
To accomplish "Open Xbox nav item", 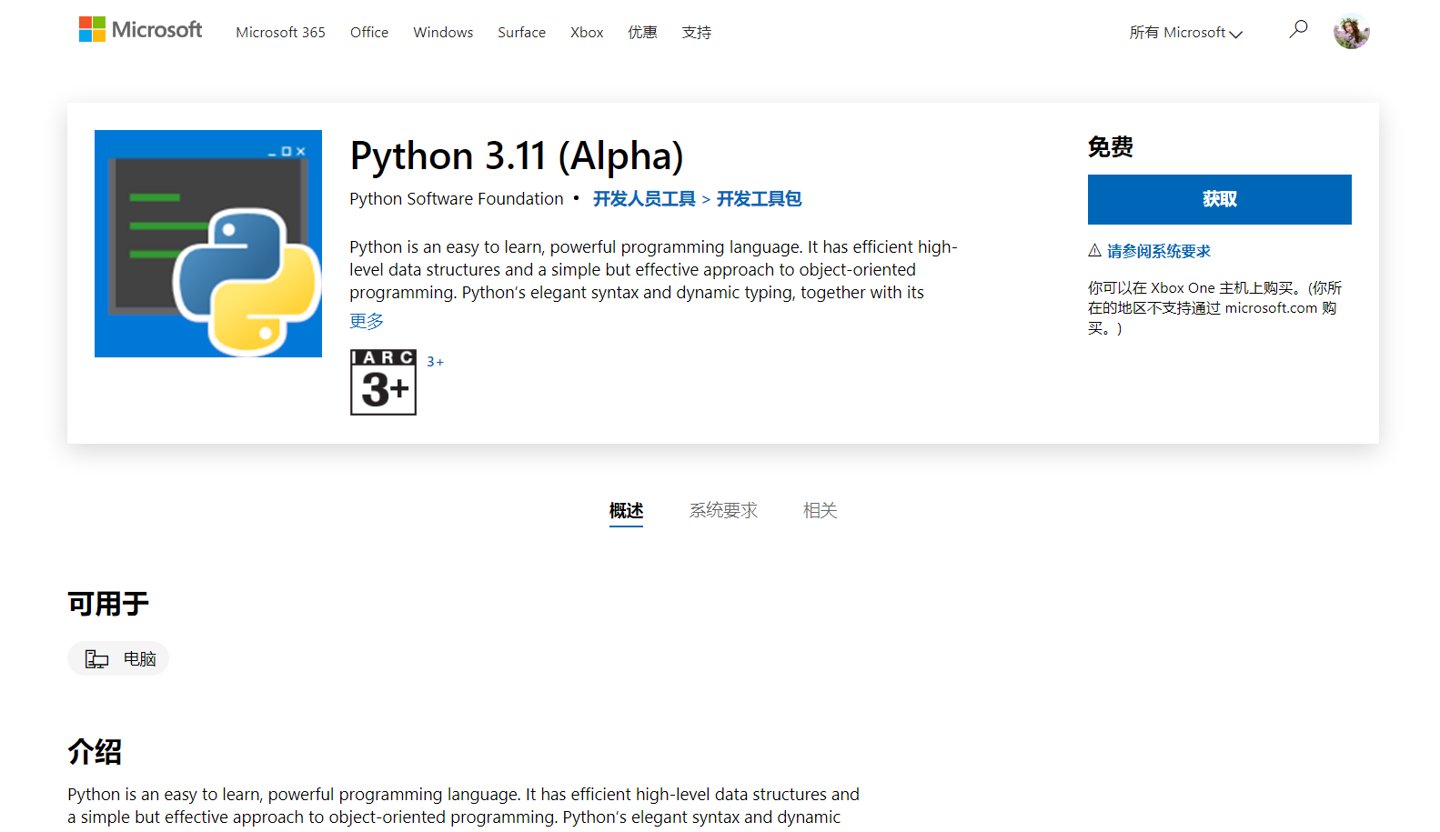I will [587, 32].
